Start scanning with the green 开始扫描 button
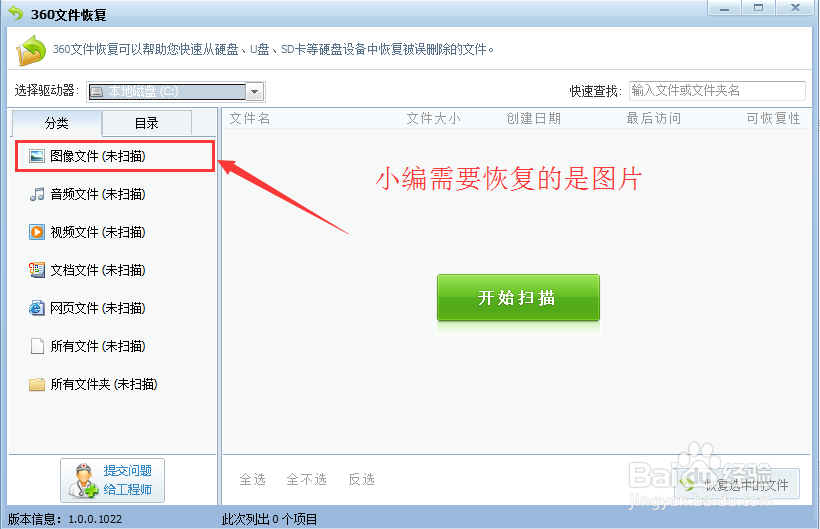The image size is (820, 529). point(518,297)
